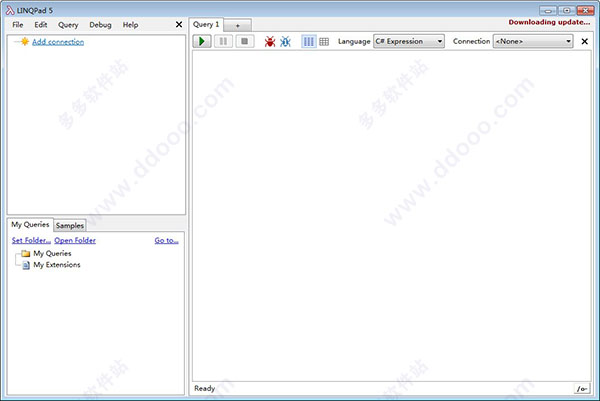Switch to the My Queries tab
Viewport: 600px width, 401px height.
pyautogui.click(x=30, y=225)
